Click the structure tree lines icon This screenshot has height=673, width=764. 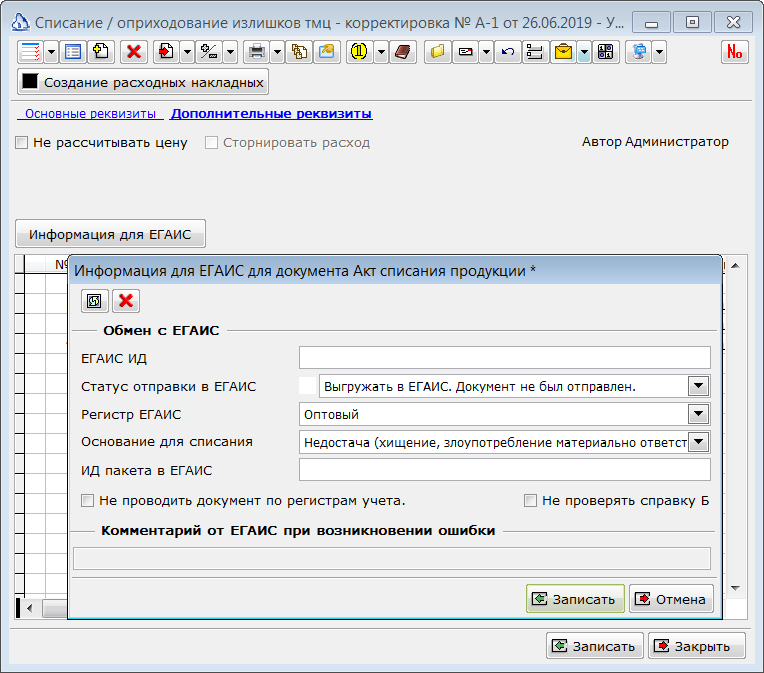[x=535, y=52]
